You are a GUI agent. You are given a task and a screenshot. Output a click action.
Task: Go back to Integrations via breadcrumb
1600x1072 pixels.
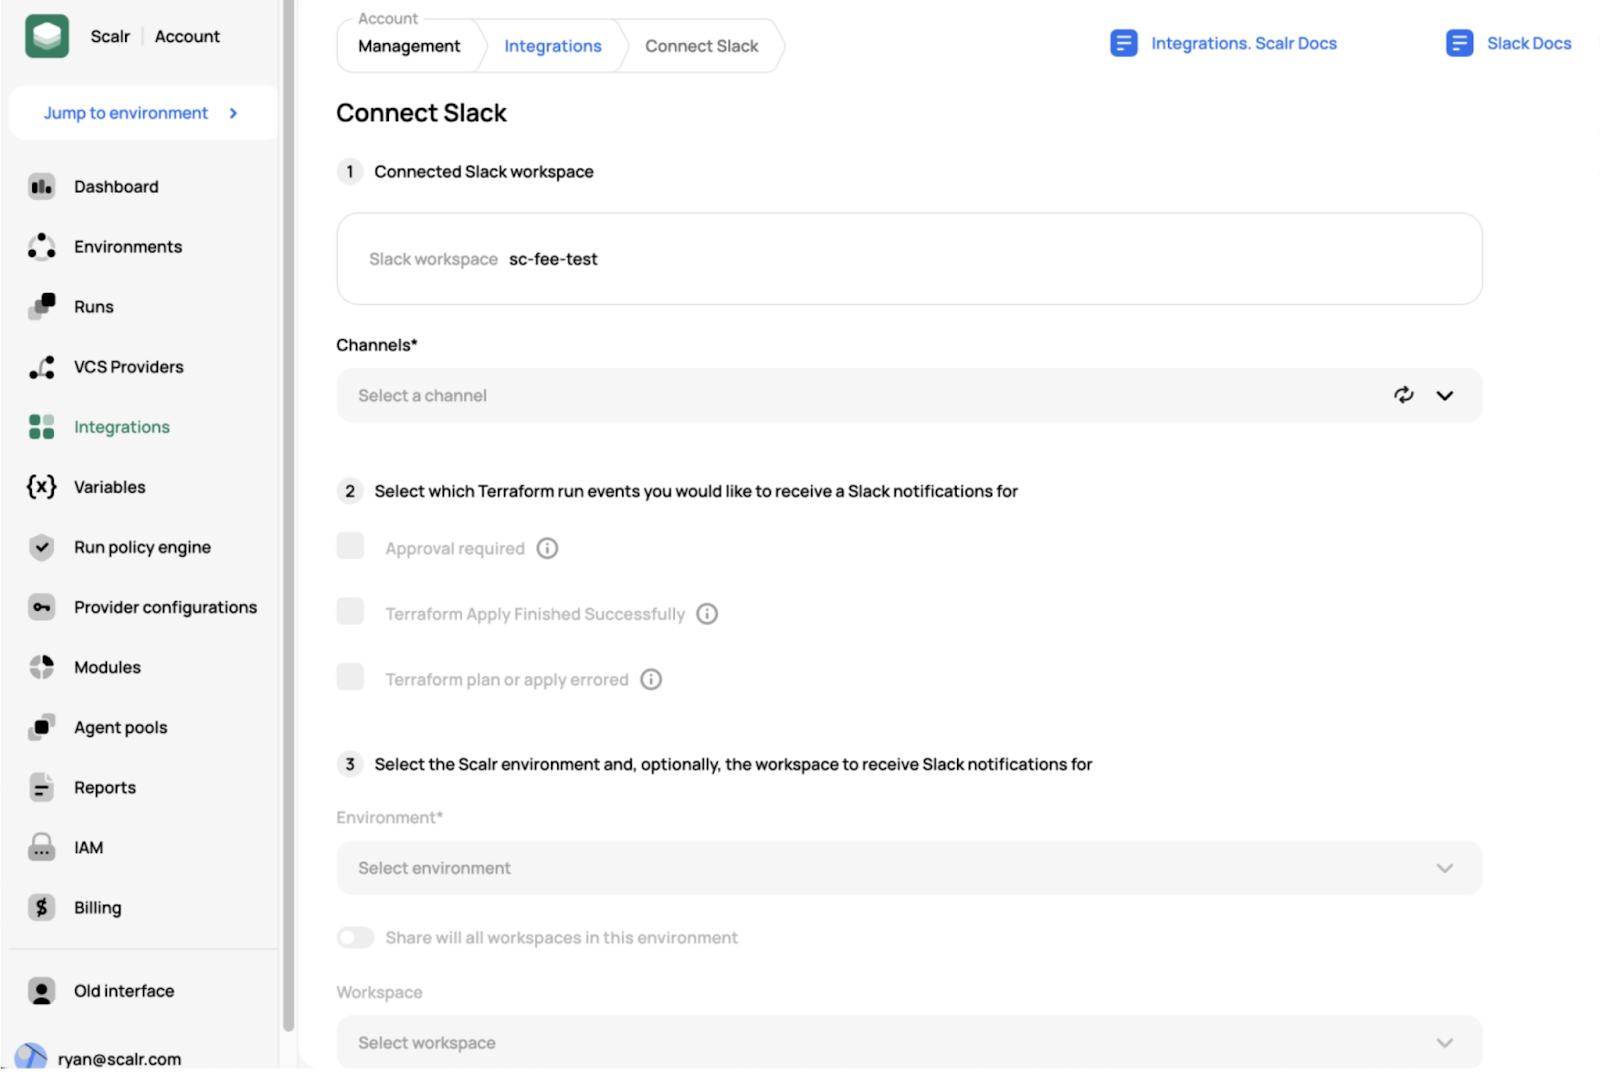[552, 46]
